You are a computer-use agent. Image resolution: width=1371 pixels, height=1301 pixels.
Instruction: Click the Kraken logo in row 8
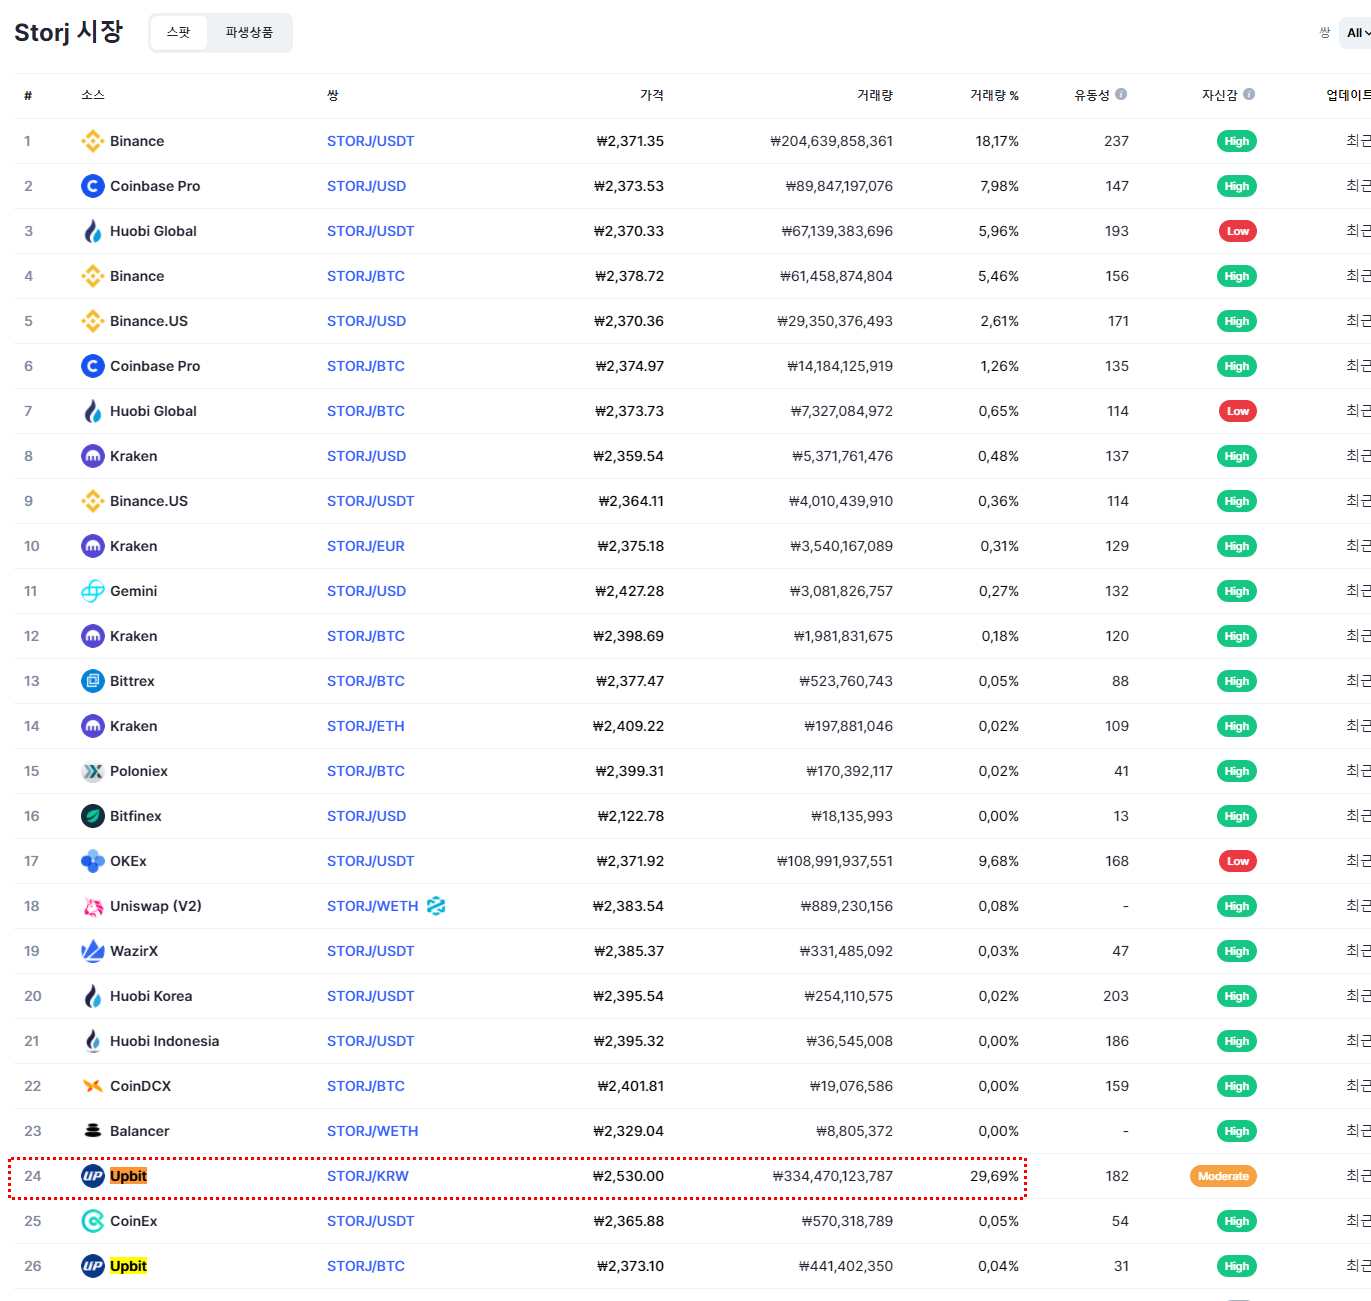(93, 456)
